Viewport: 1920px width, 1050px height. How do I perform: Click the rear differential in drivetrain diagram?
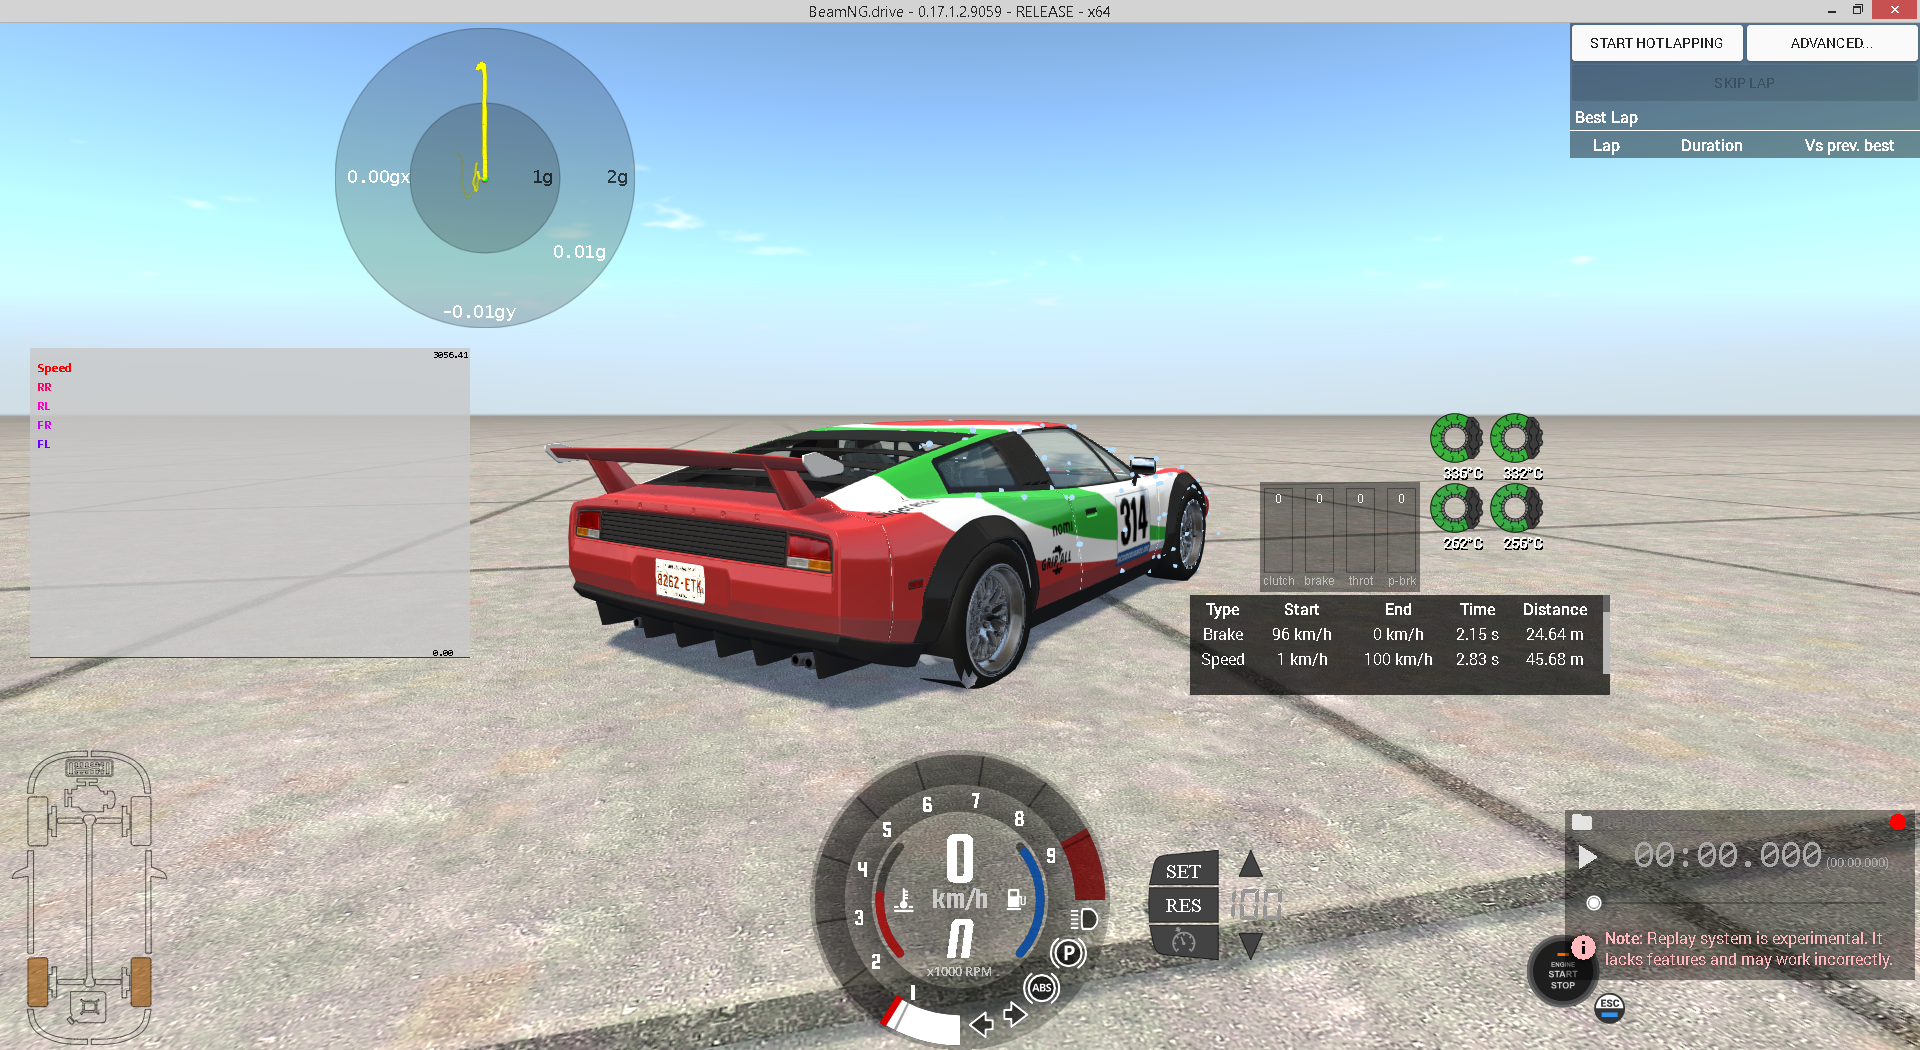point(89,1007)
